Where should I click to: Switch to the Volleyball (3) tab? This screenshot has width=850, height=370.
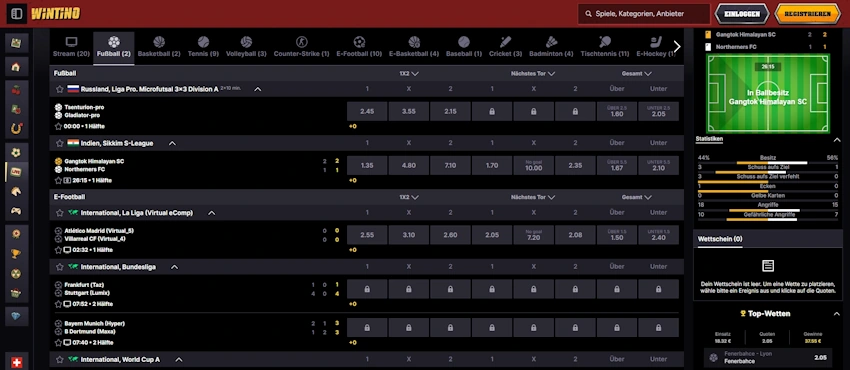coord(246,47)
